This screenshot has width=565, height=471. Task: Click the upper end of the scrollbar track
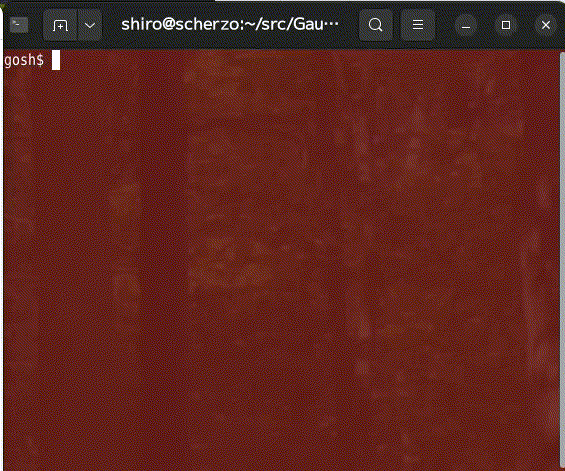(562, 58)
